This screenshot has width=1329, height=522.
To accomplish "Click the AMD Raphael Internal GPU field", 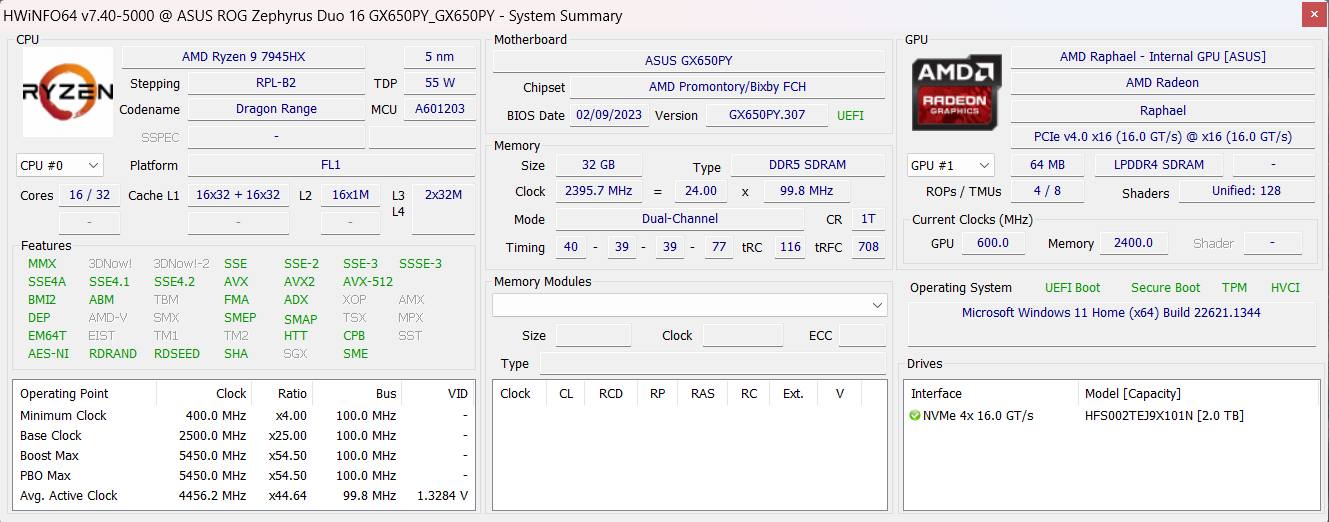I will [x=1163, y=57].
